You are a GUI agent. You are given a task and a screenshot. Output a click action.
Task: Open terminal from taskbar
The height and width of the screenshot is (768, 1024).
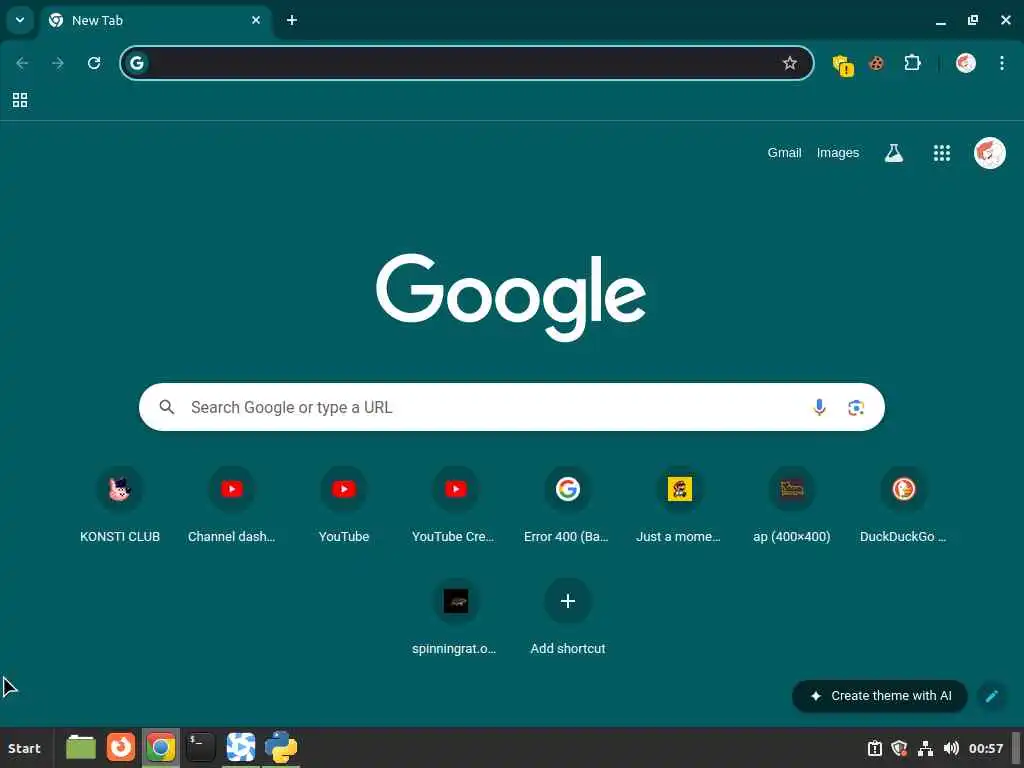(x=200, y=748)
